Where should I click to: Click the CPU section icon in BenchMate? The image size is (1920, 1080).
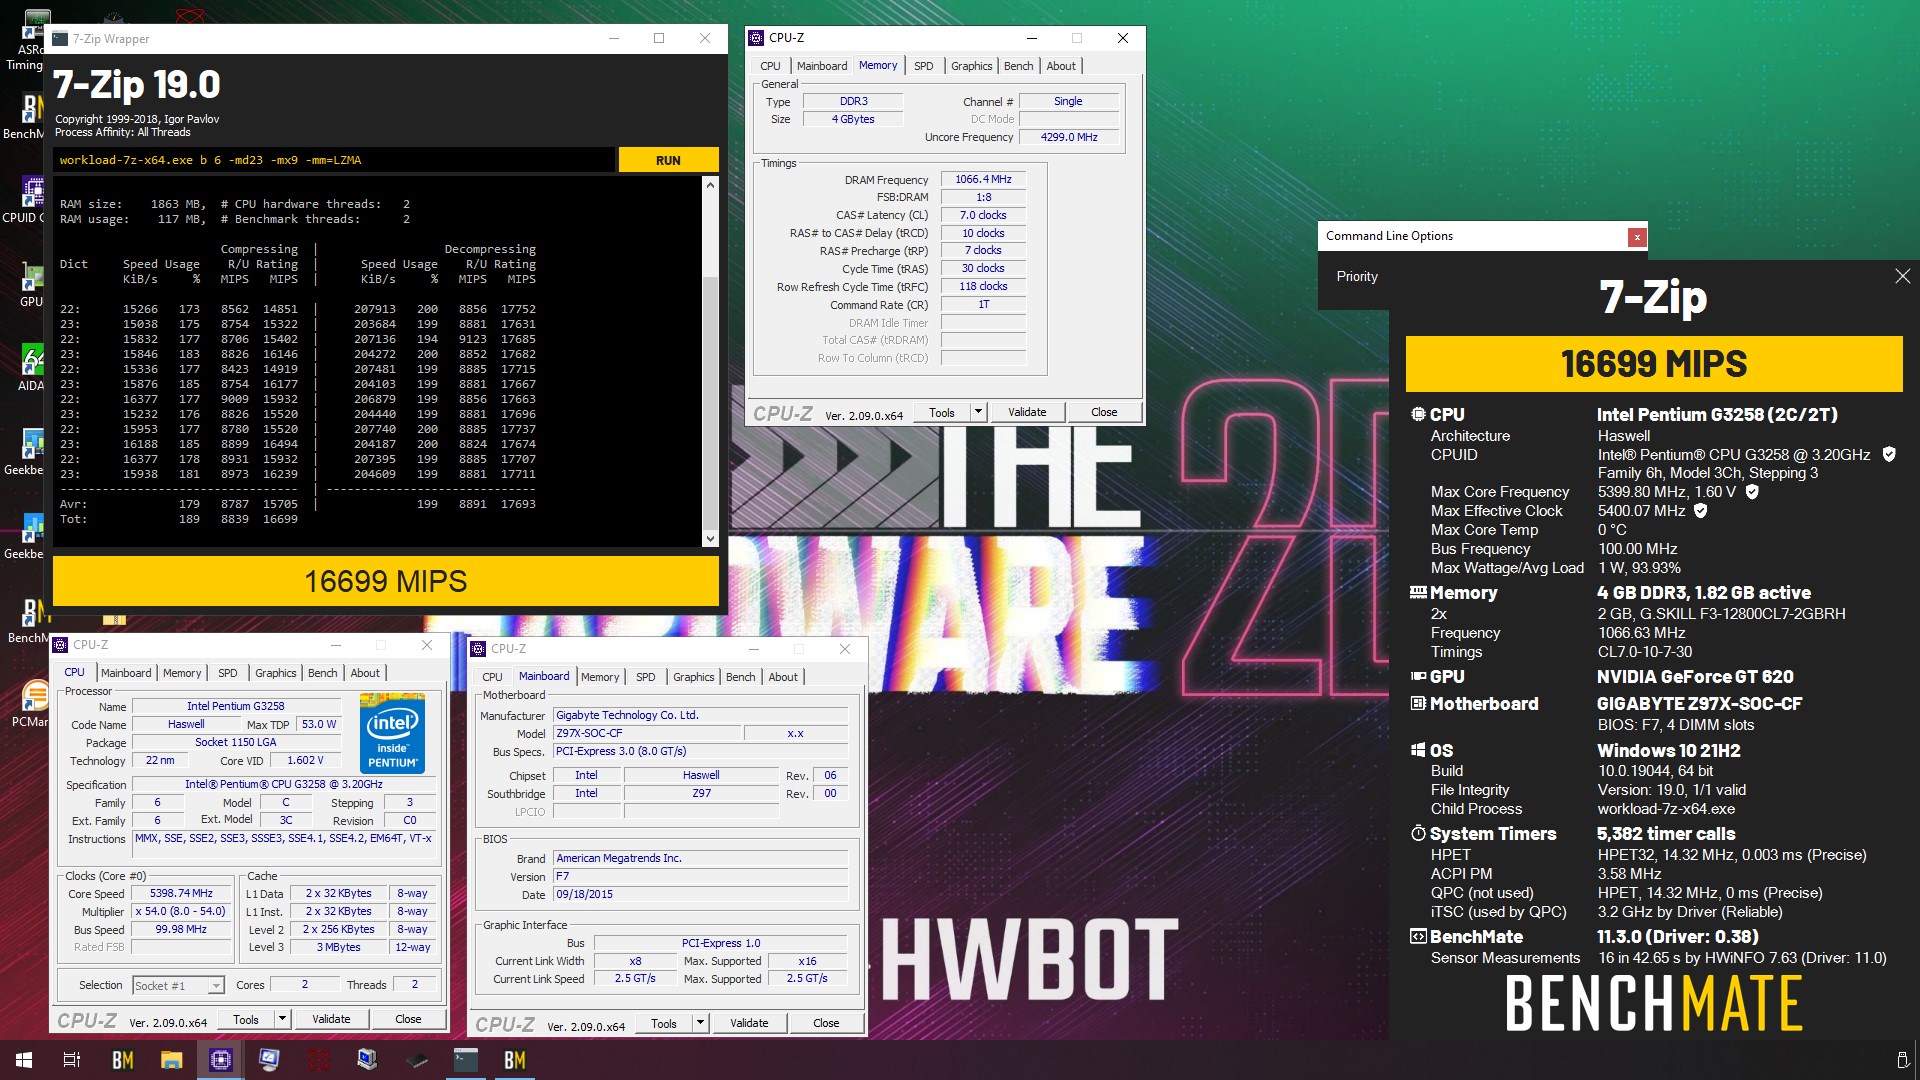coord(1418,414)
